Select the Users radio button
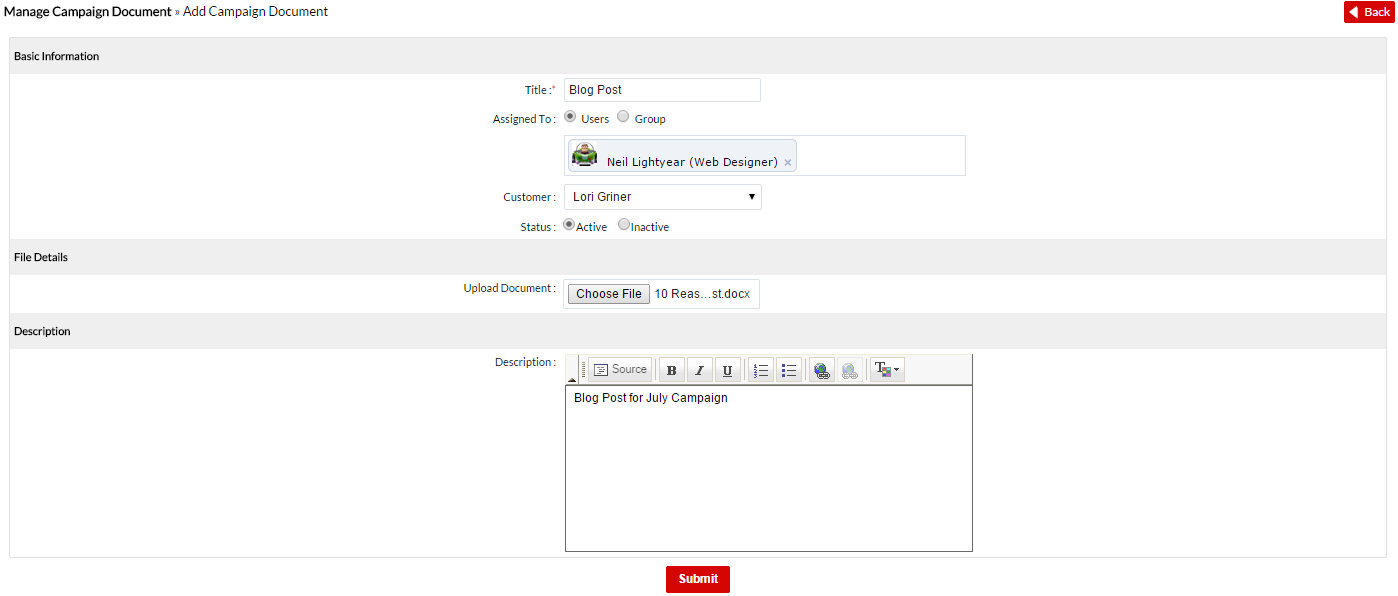 pyautogui.click(x=570, y=117)
